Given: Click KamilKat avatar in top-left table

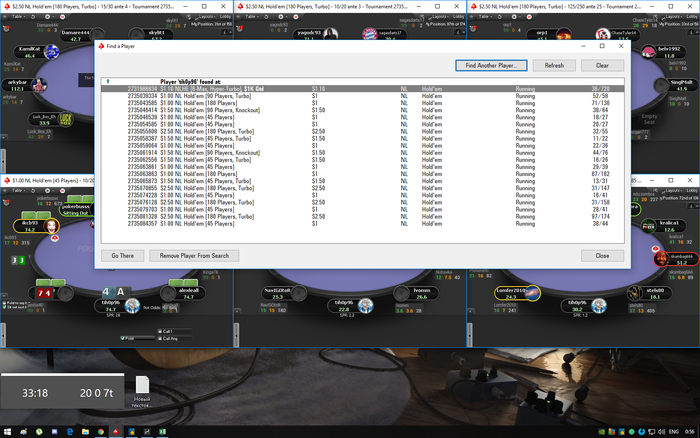Looking at the screenshot, I should pos(51,52).
